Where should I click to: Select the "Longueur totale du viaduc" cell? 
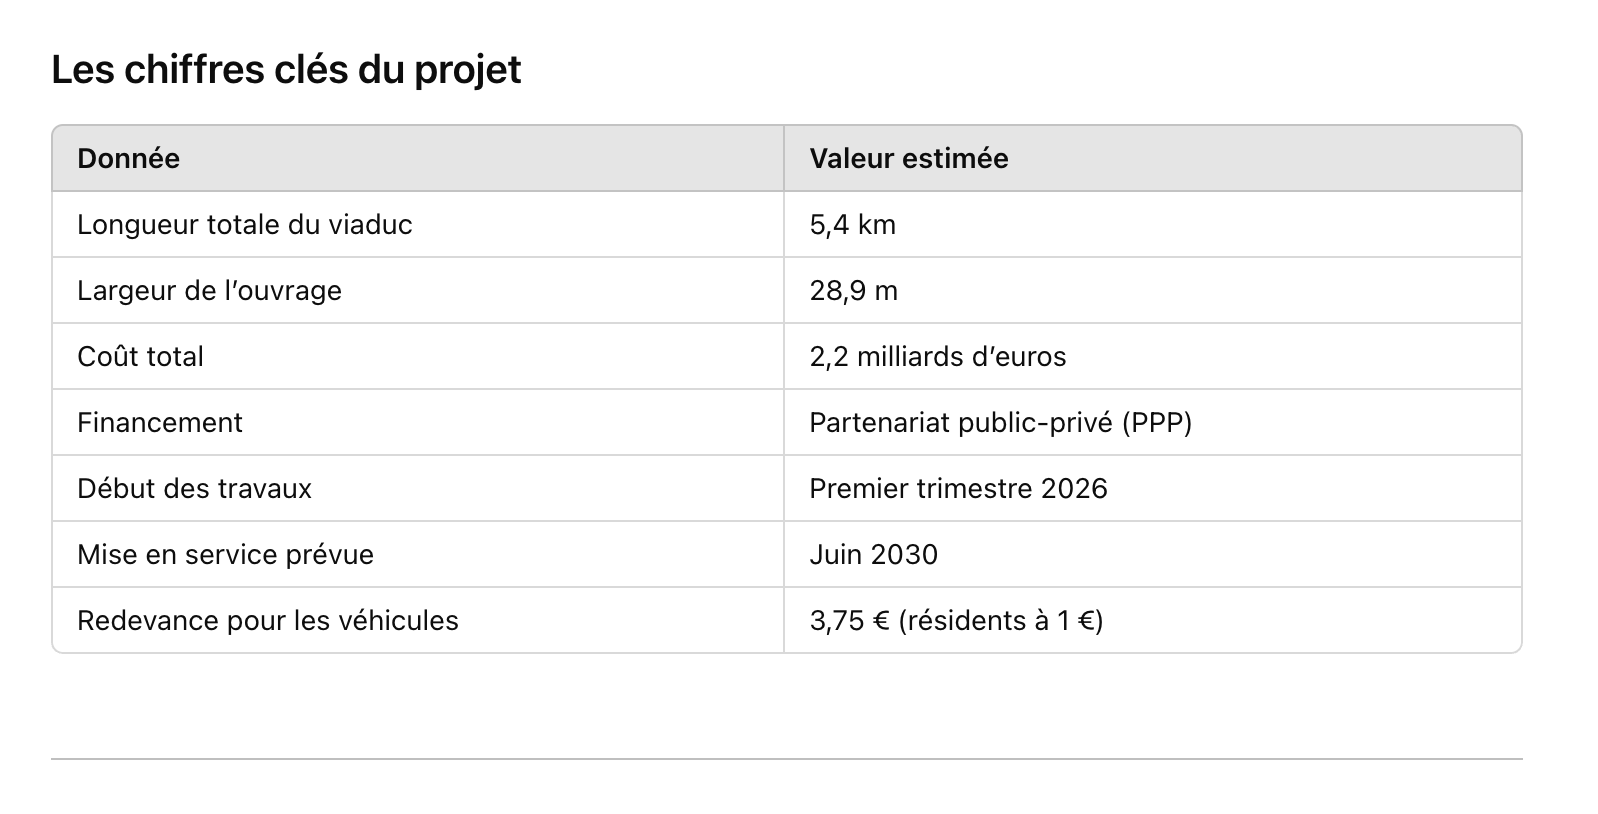[244, 225]
